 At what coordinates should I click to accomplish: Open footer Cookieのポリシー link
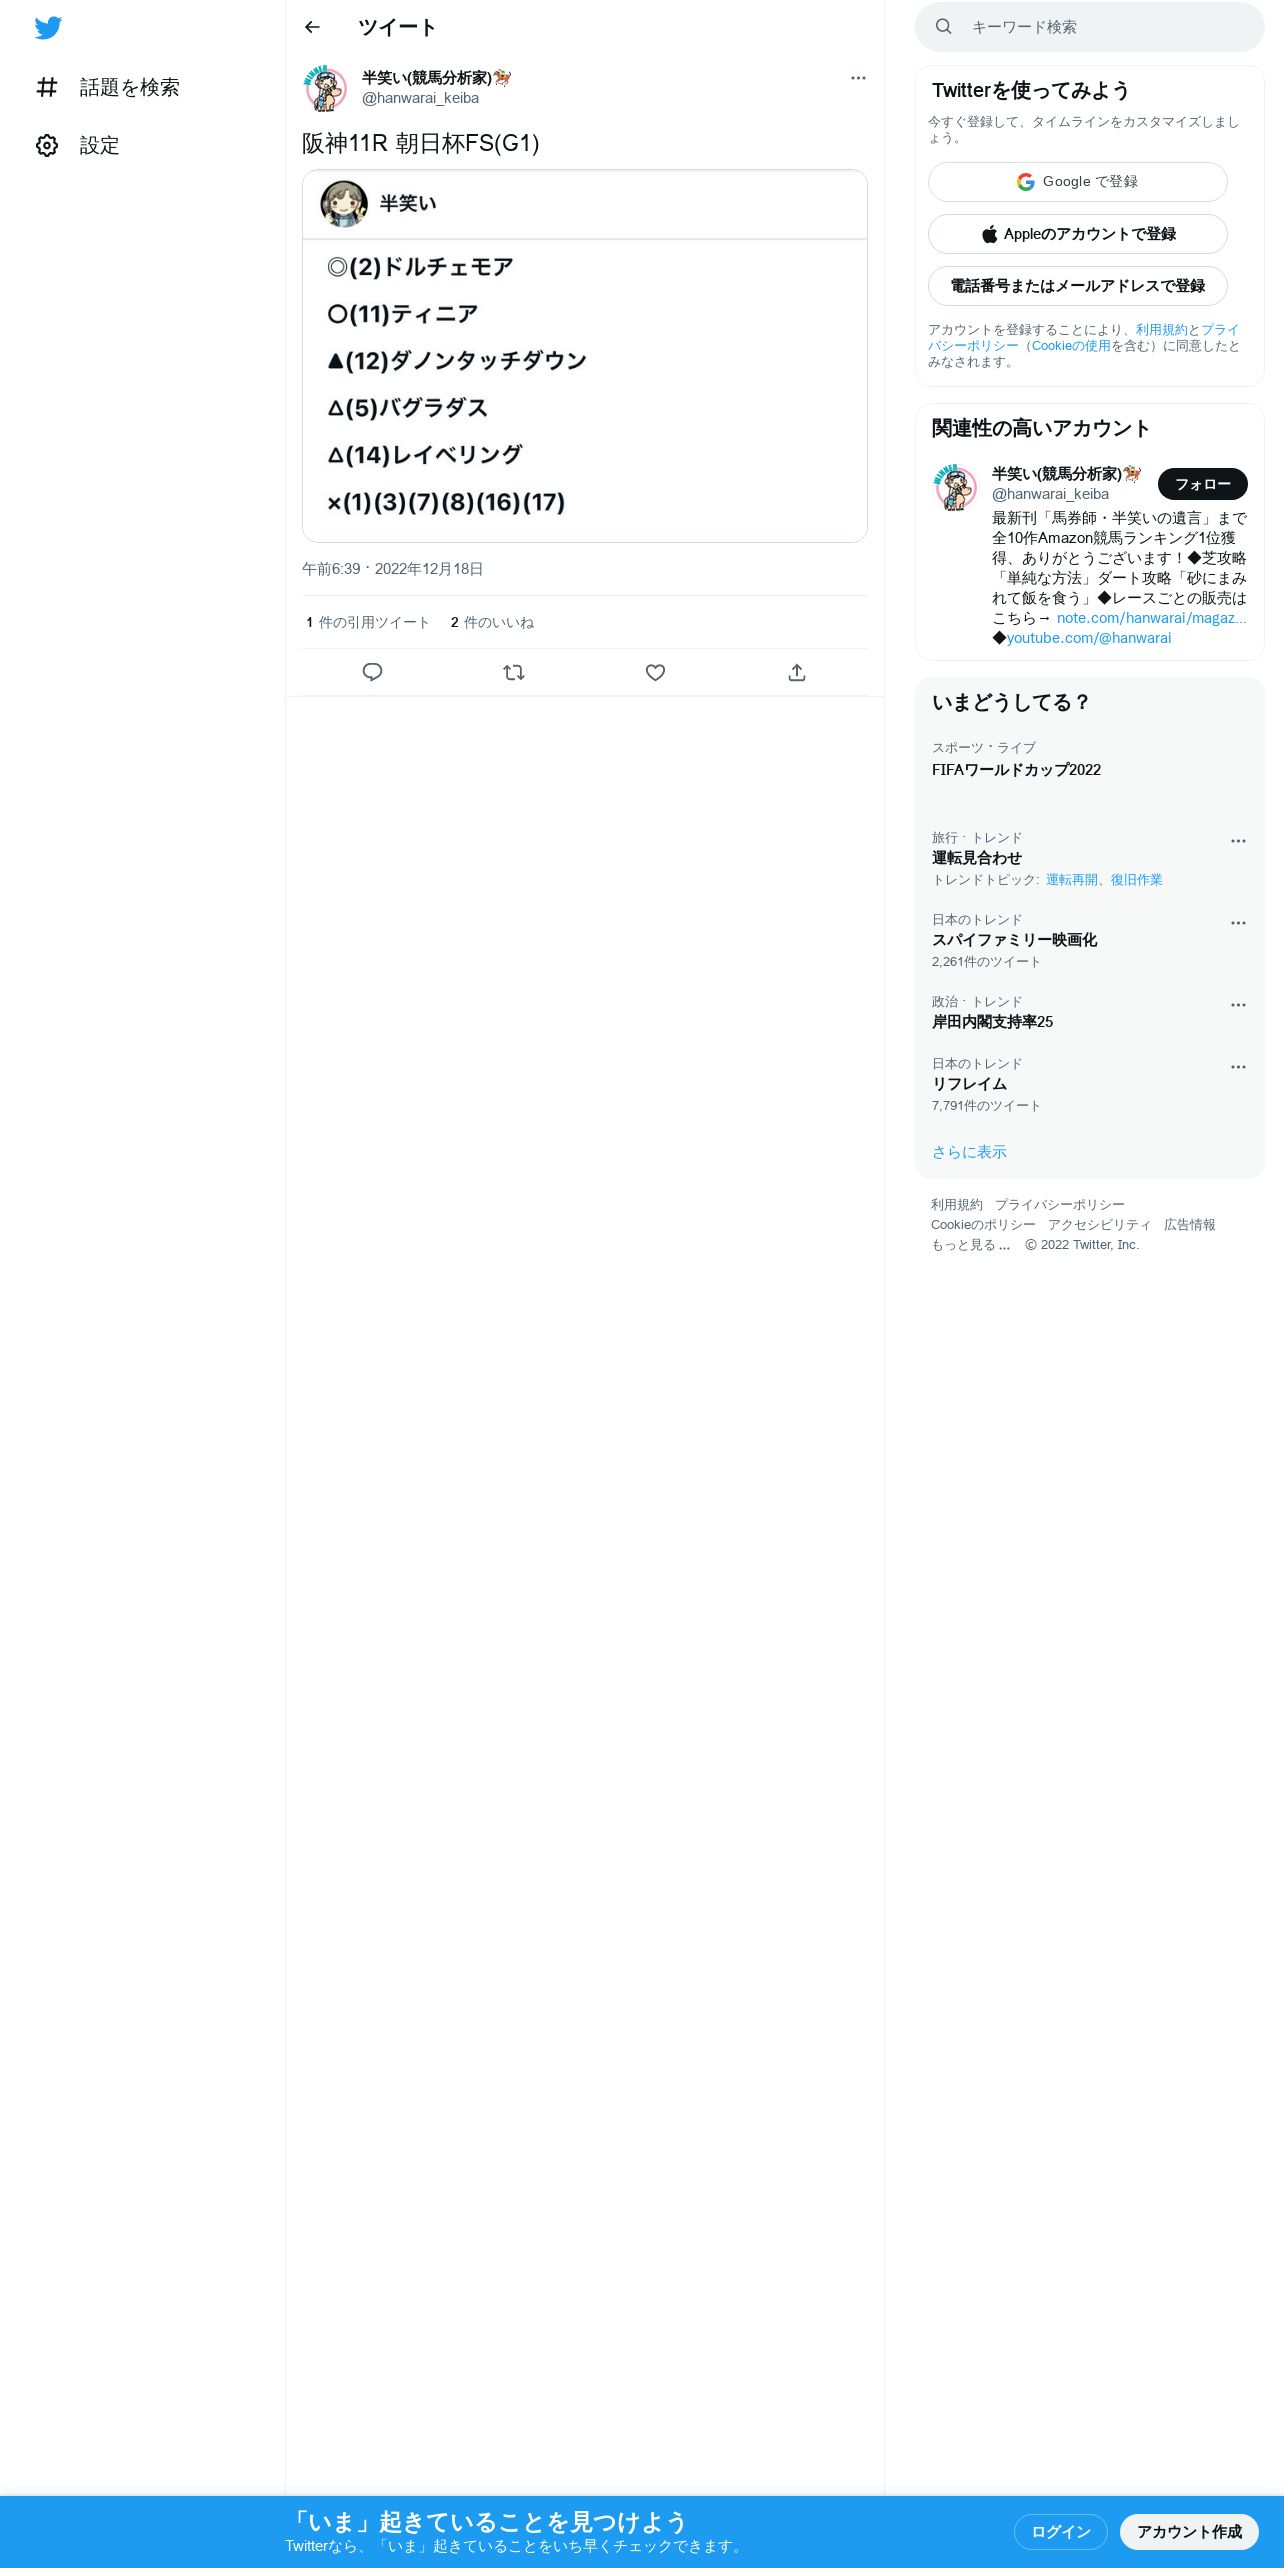[x=983, y=1225]
